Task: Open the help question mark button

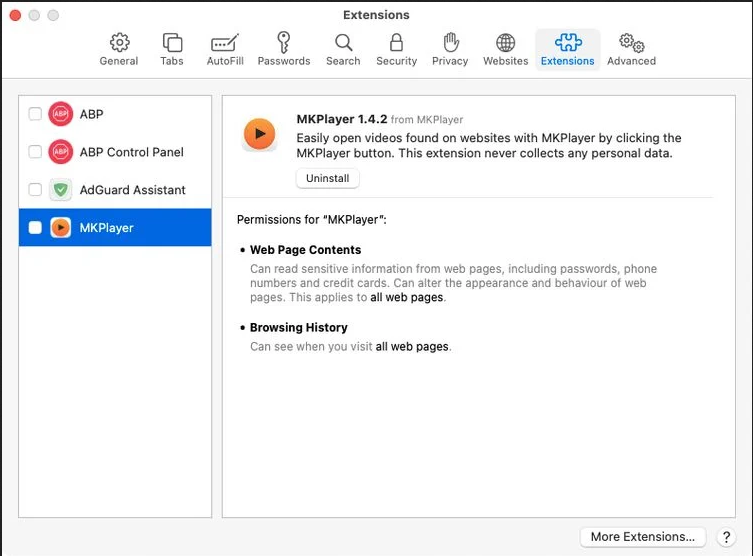Action: (726, 537)
